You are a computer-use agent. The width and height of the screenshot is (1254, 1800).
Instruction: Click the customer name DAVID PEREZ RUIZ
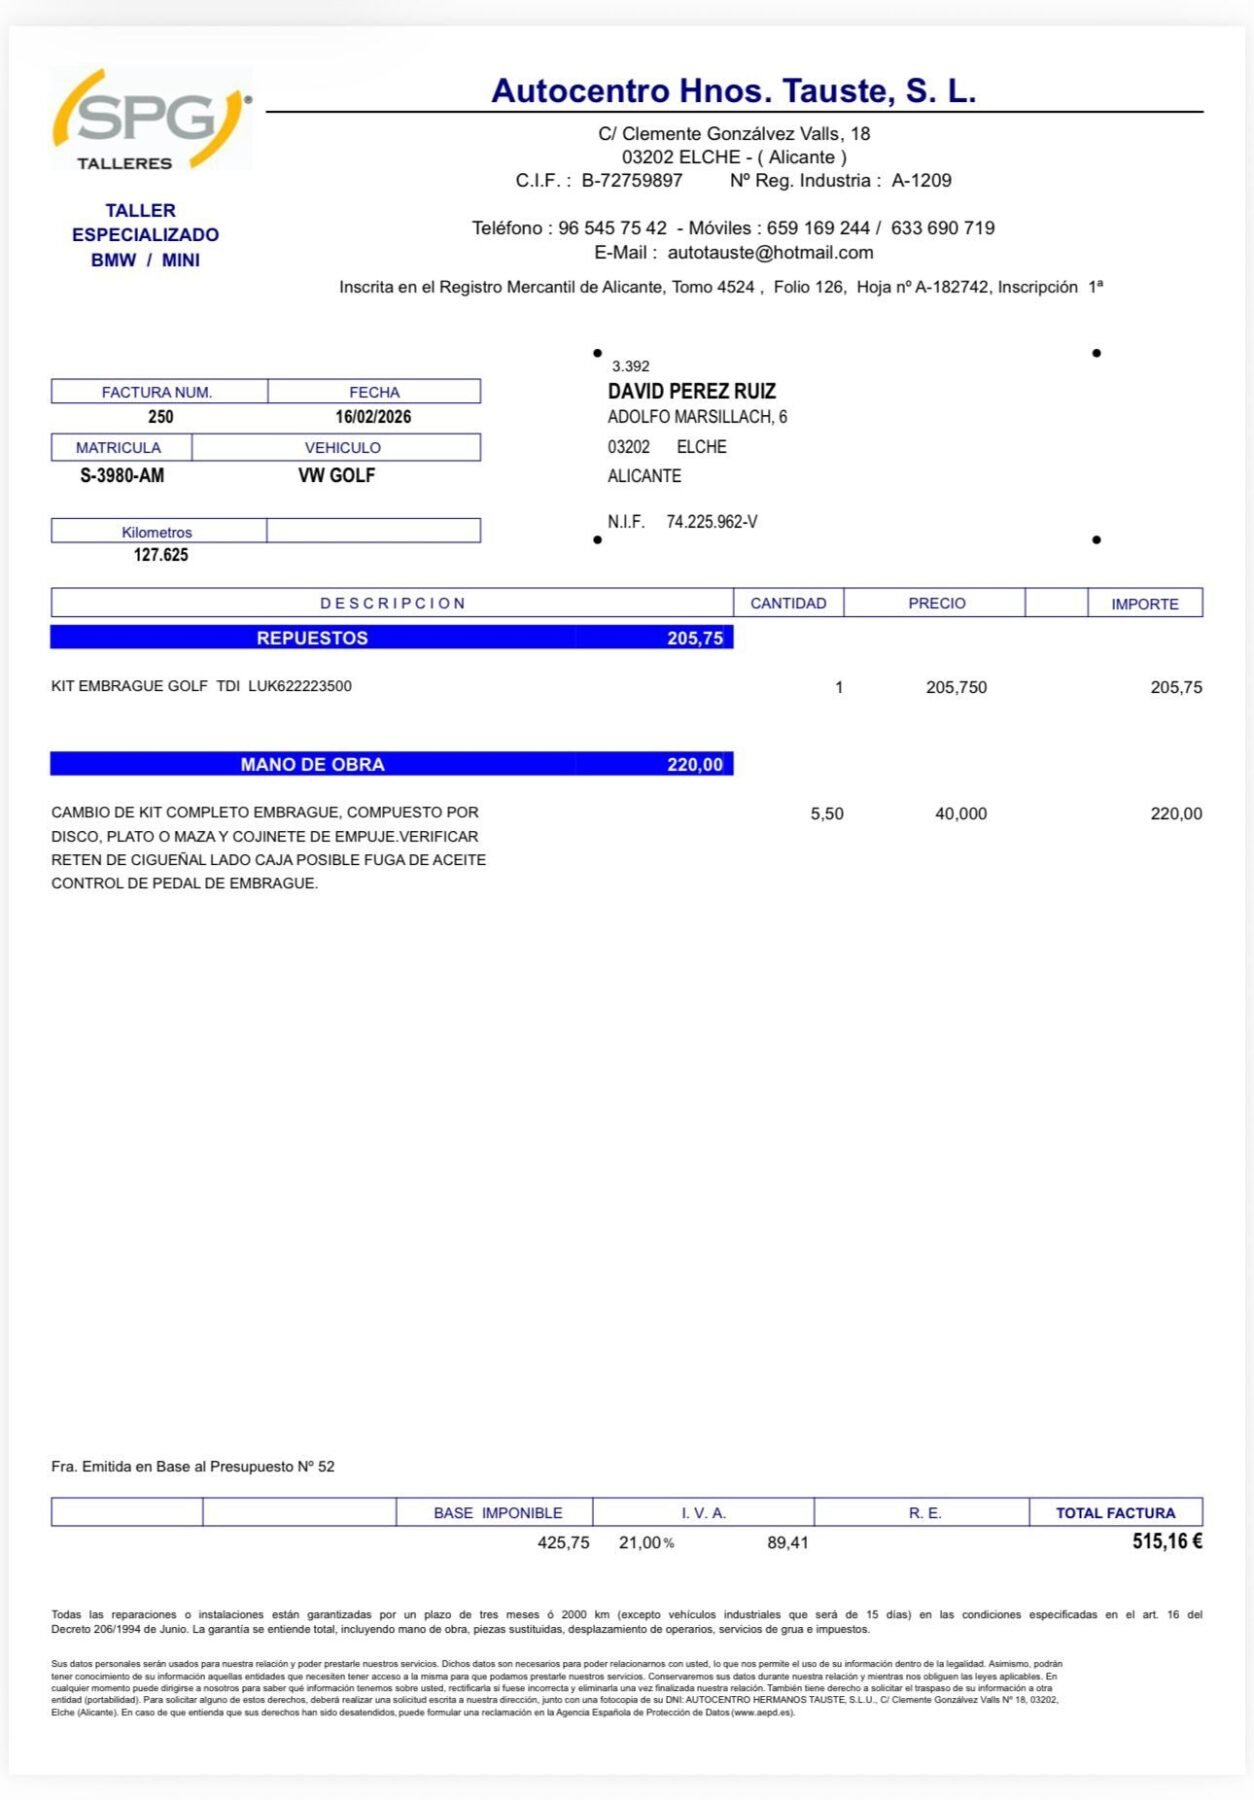point(691,391)
